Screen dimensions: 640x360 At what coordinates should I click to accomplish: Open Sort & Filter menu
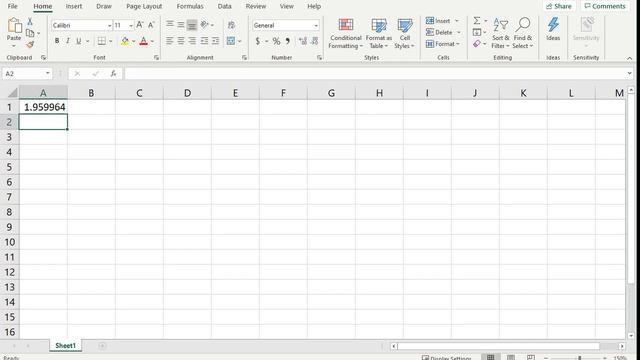pyautogui.click(x=501, y=33)
